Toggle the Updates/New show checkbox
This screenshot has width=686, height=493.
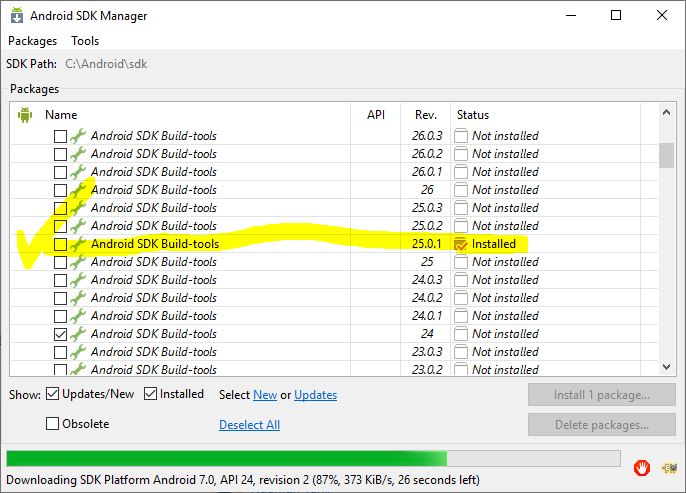[x=52, y=394]
